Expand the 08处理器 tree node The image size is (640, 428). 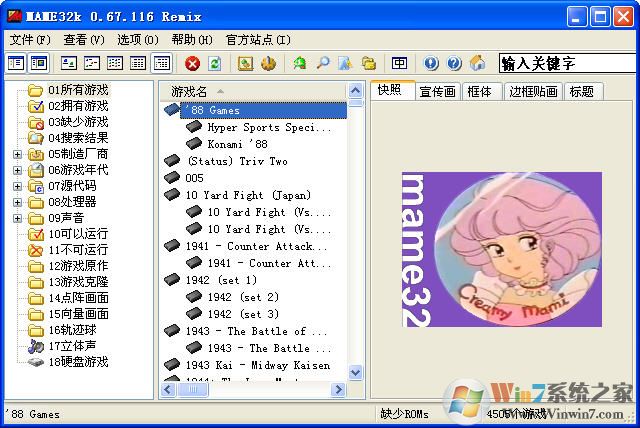[x=17, y=202]
